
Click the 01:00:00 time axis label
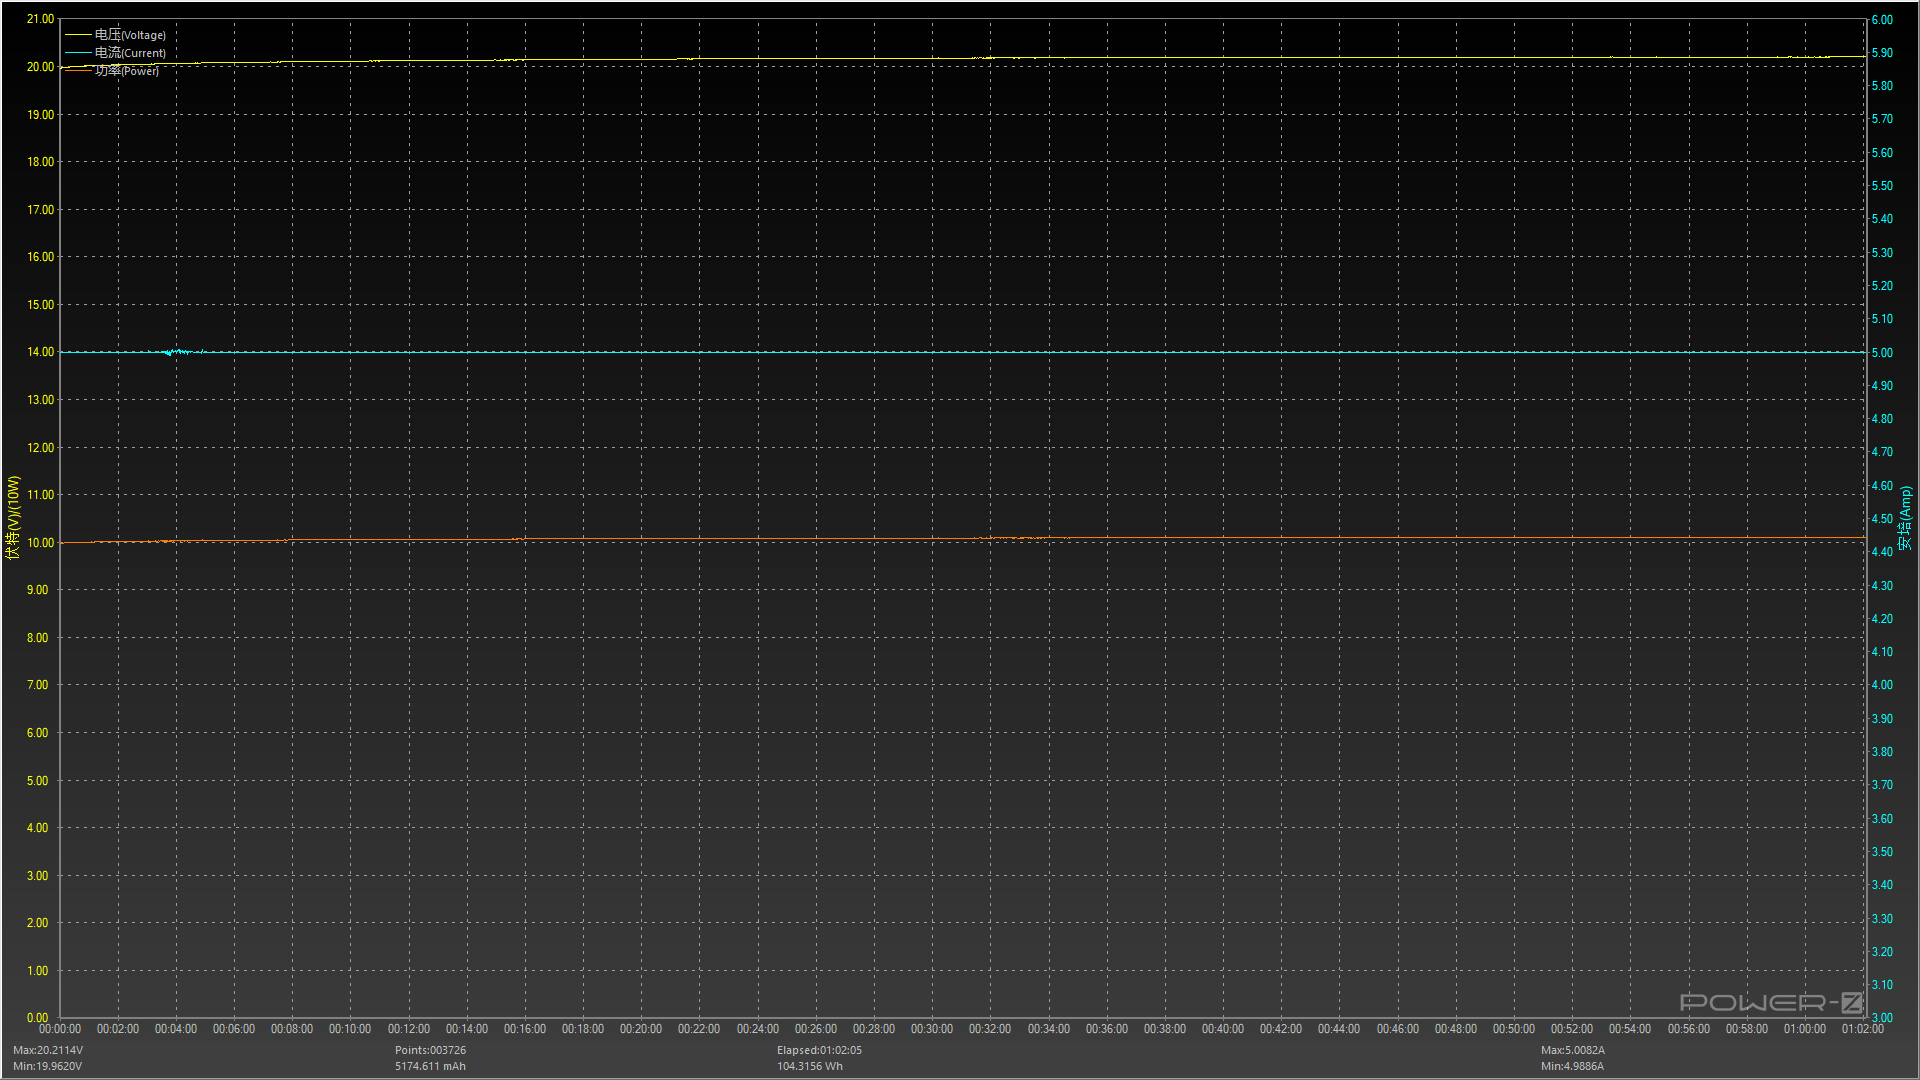(x=1804, y=1029)
